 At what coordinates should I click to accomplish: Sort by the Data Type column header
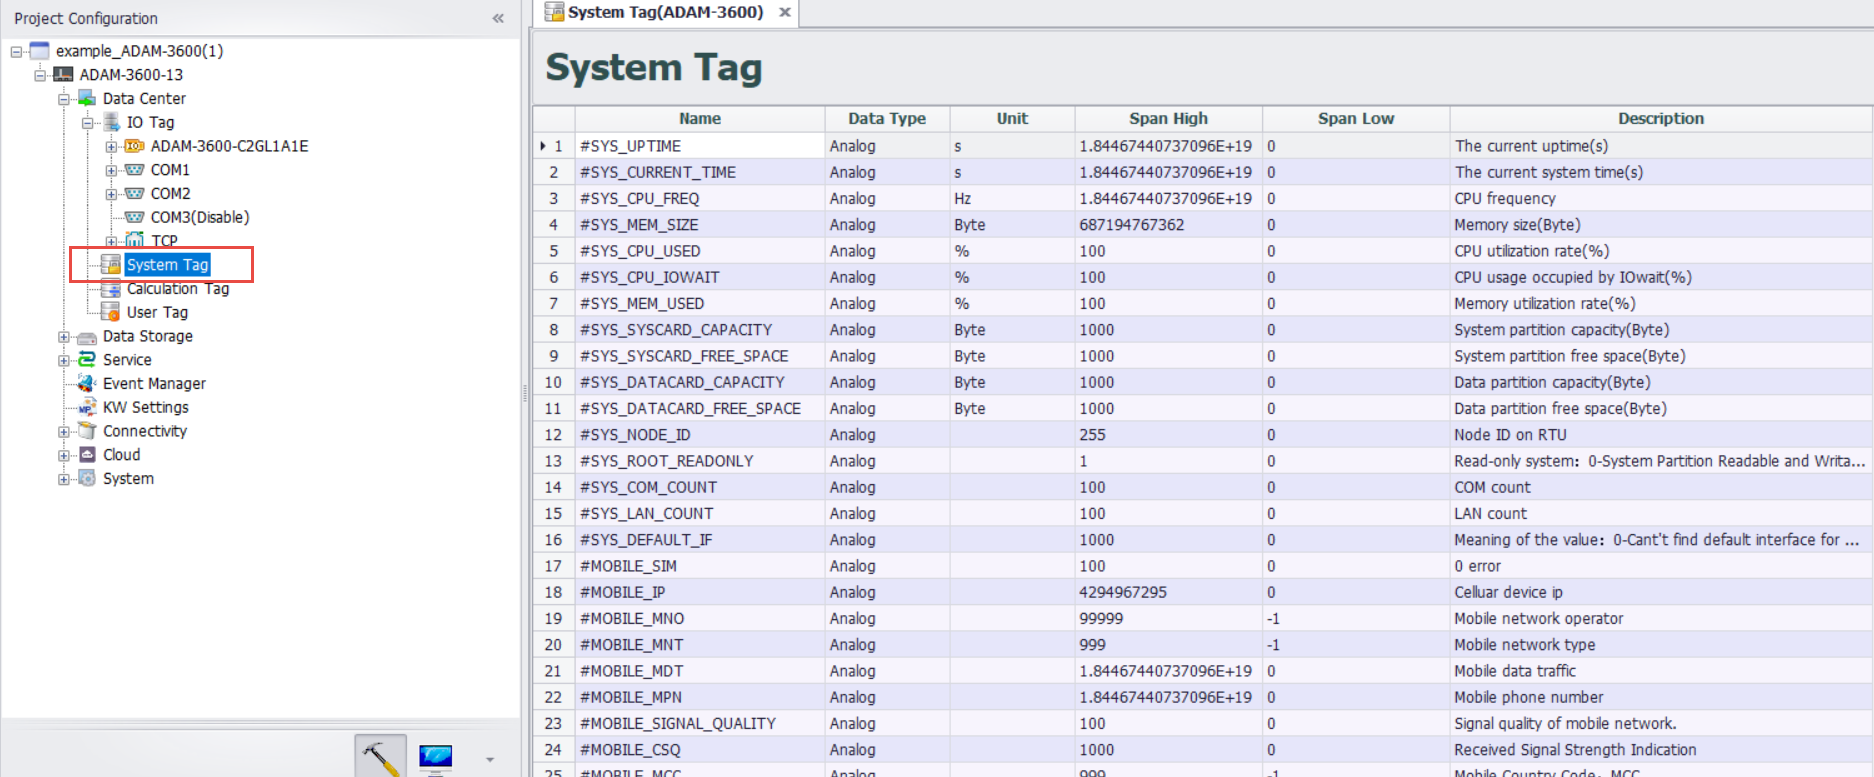886,118
